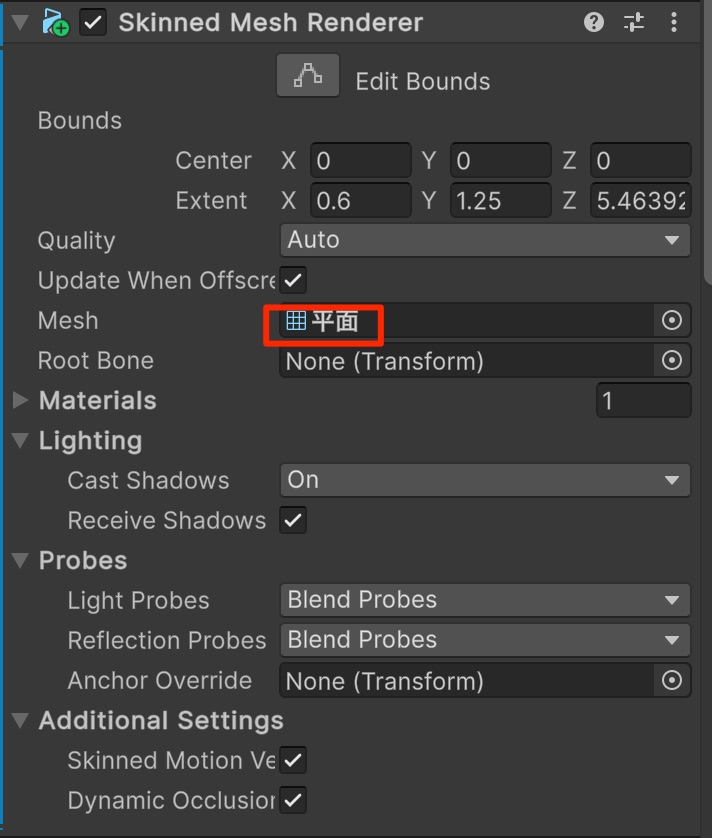Toggle Update When Offscreen checkbox
Viewport: 712px width, 838px height.
click(x=293, y=280)
